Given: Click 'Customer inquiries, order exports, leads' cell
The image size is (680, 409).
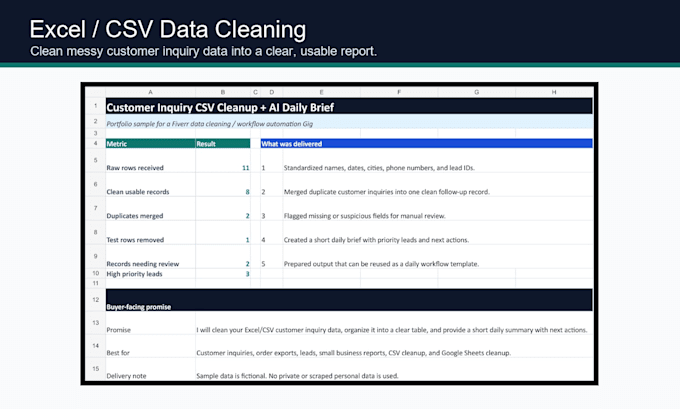Looking at the screenshot, I should tap(394, 346).
